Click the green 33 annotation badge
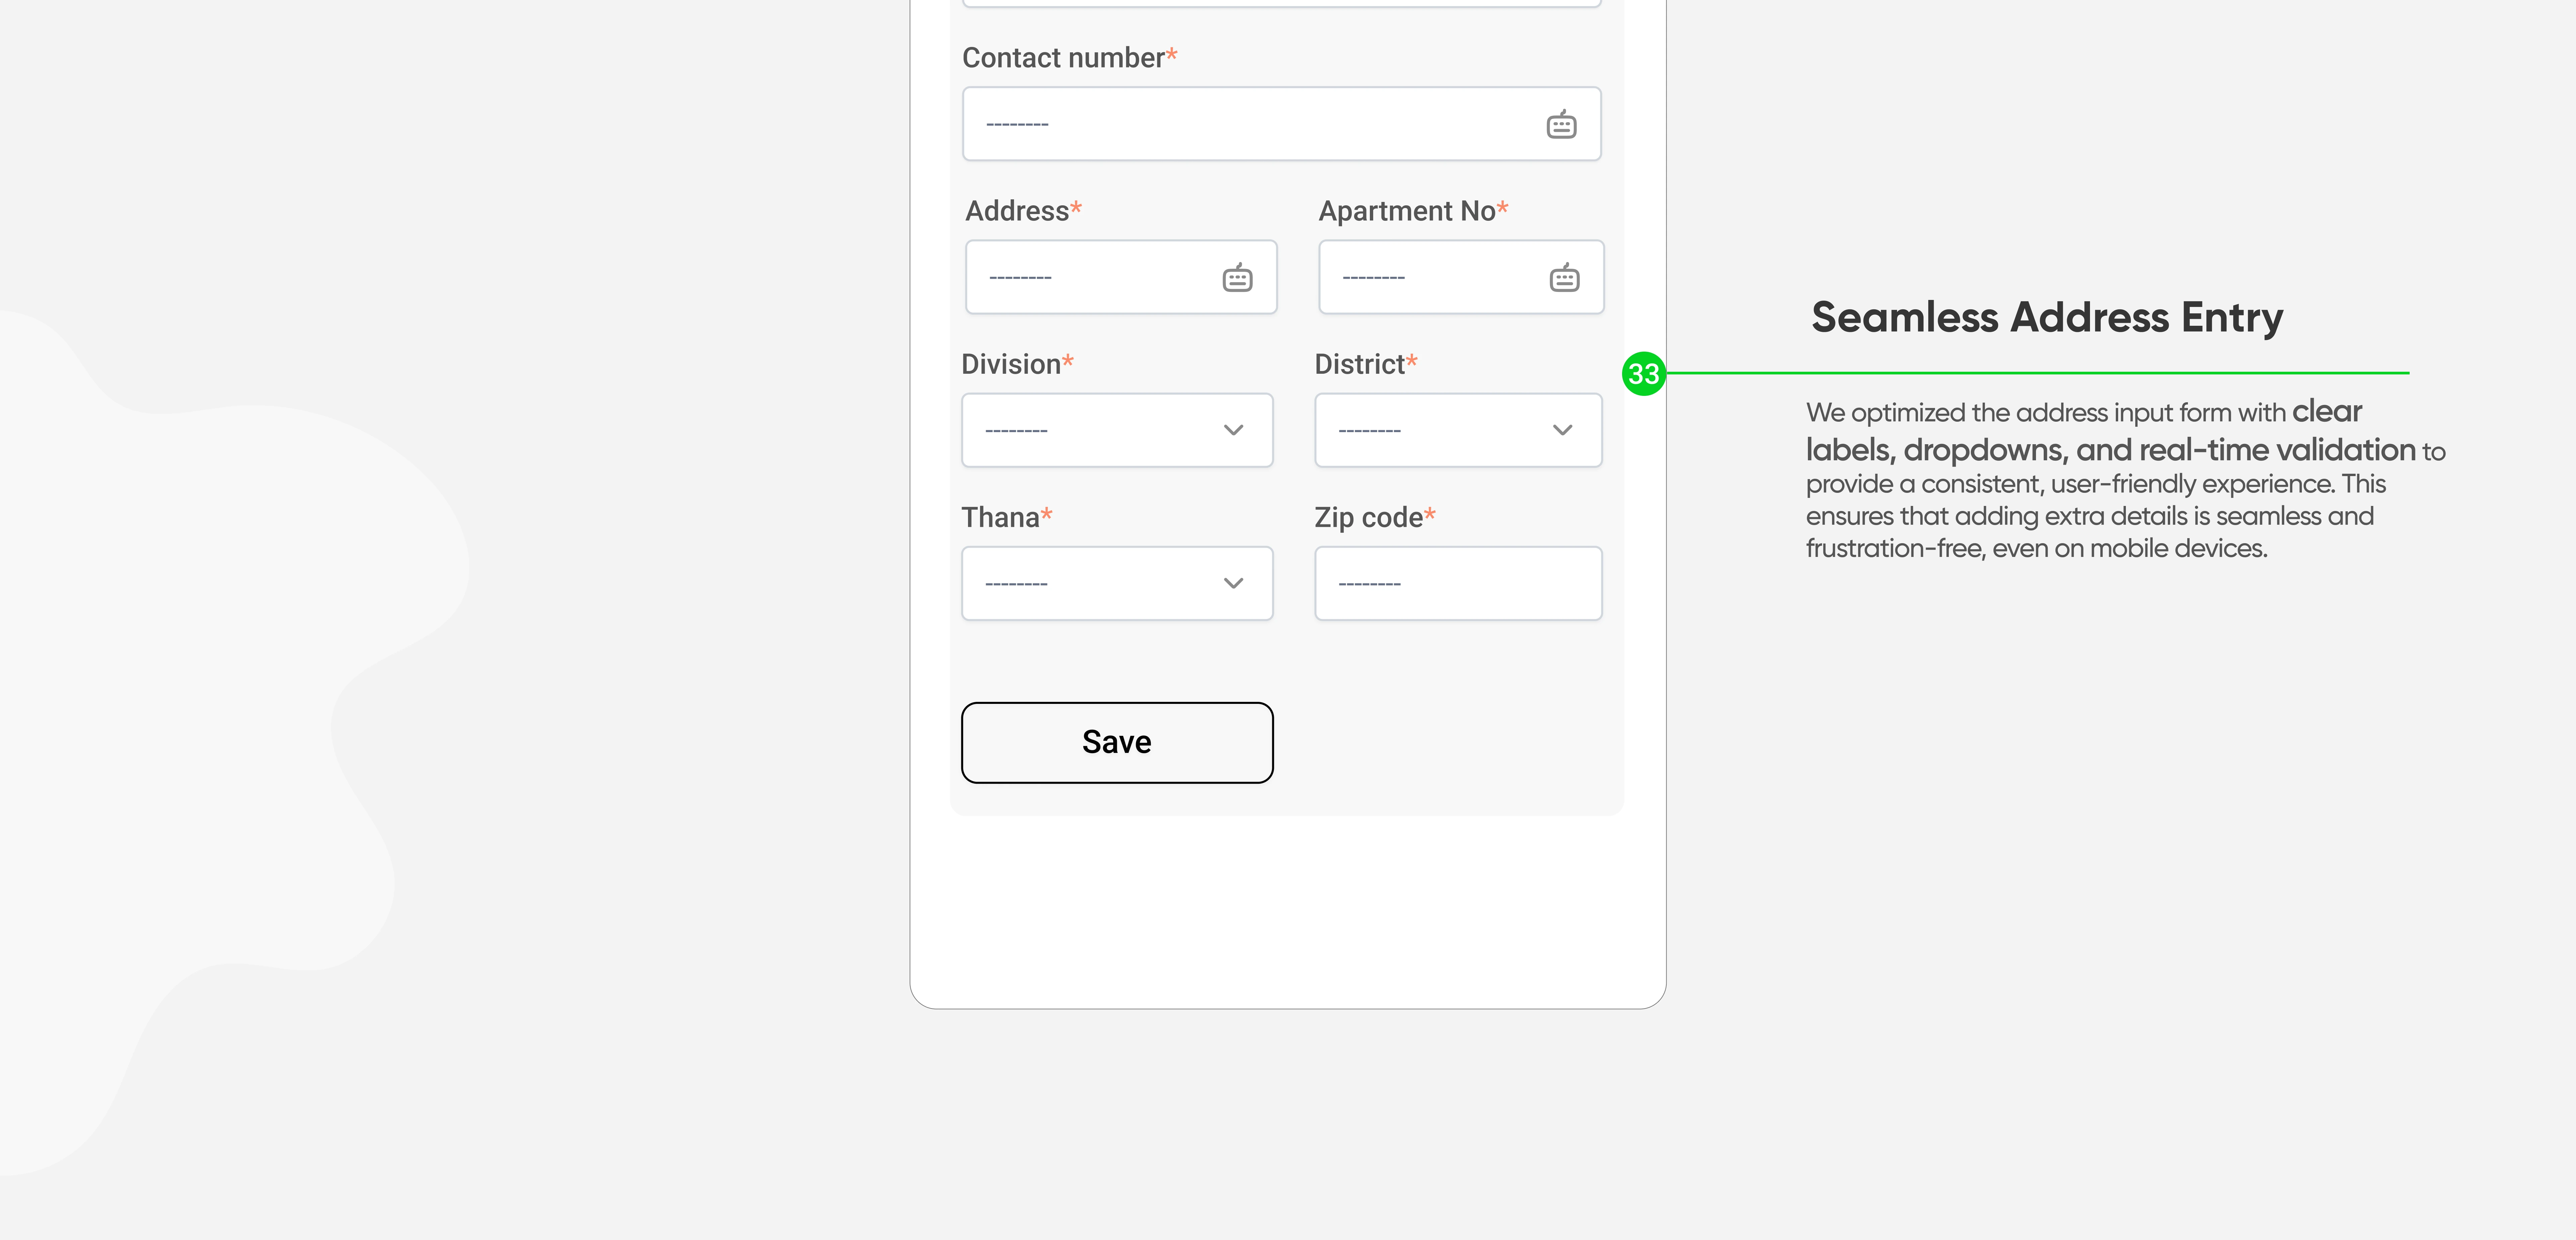The height and width of the screenshot is (1240, 2576). point(1643,374)
